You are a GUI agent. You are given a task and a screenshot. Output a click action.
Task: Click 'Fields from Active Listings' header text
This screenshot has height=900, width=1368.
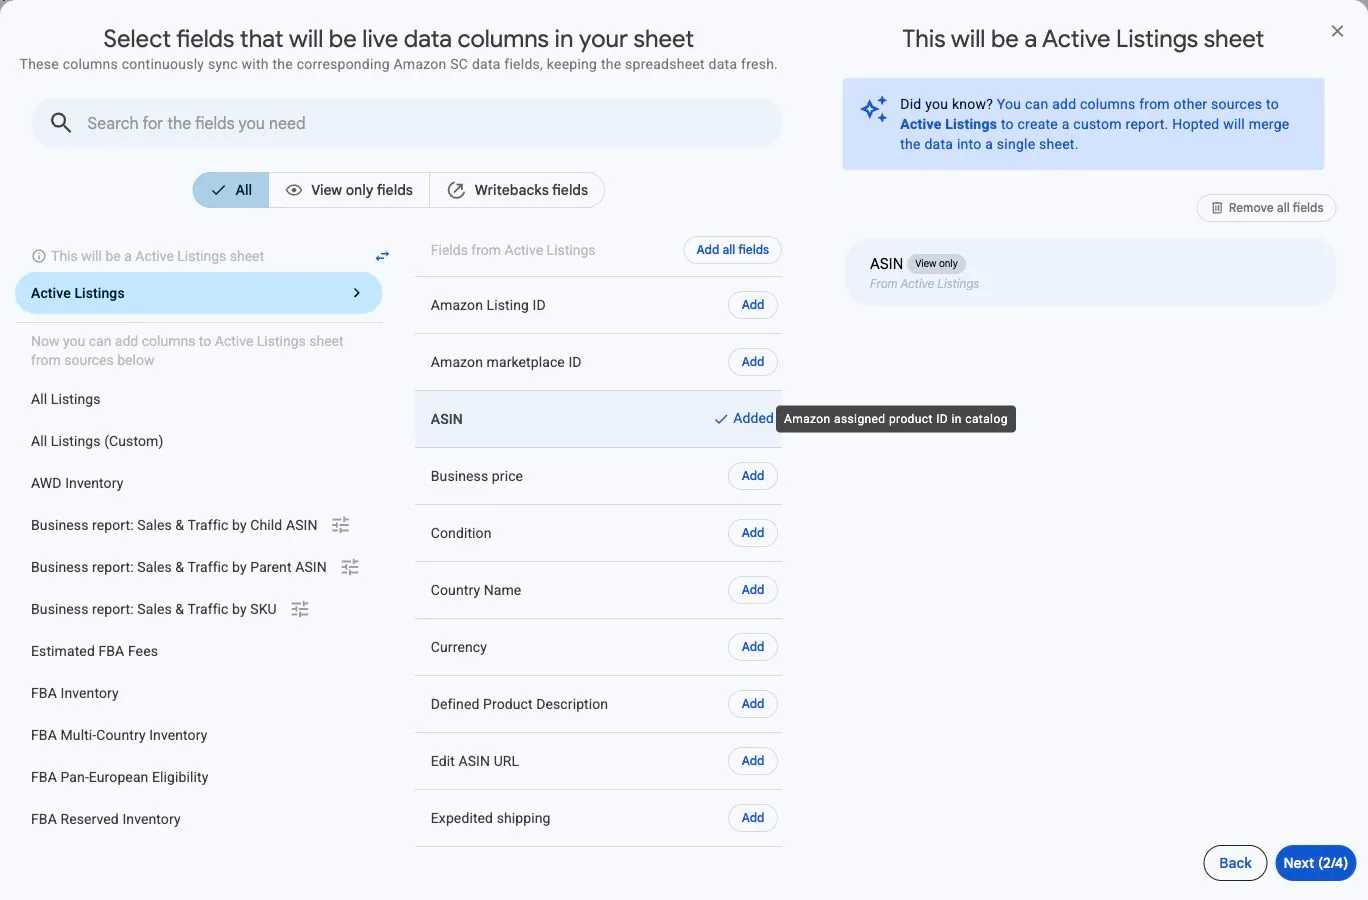(x=513, y=250)
